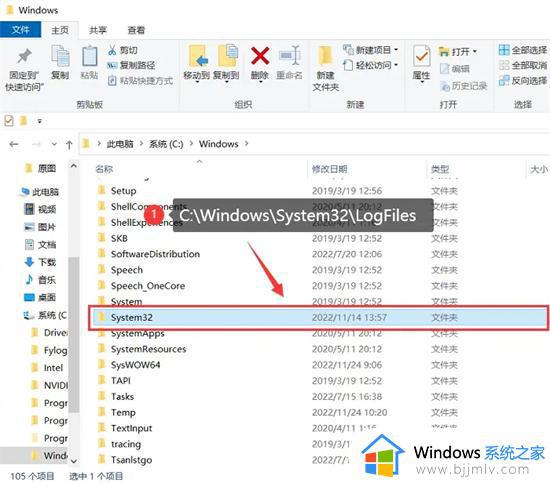Open the File (文件) tab
Viewport: 550px width, 483px height.
coord(20,30)
